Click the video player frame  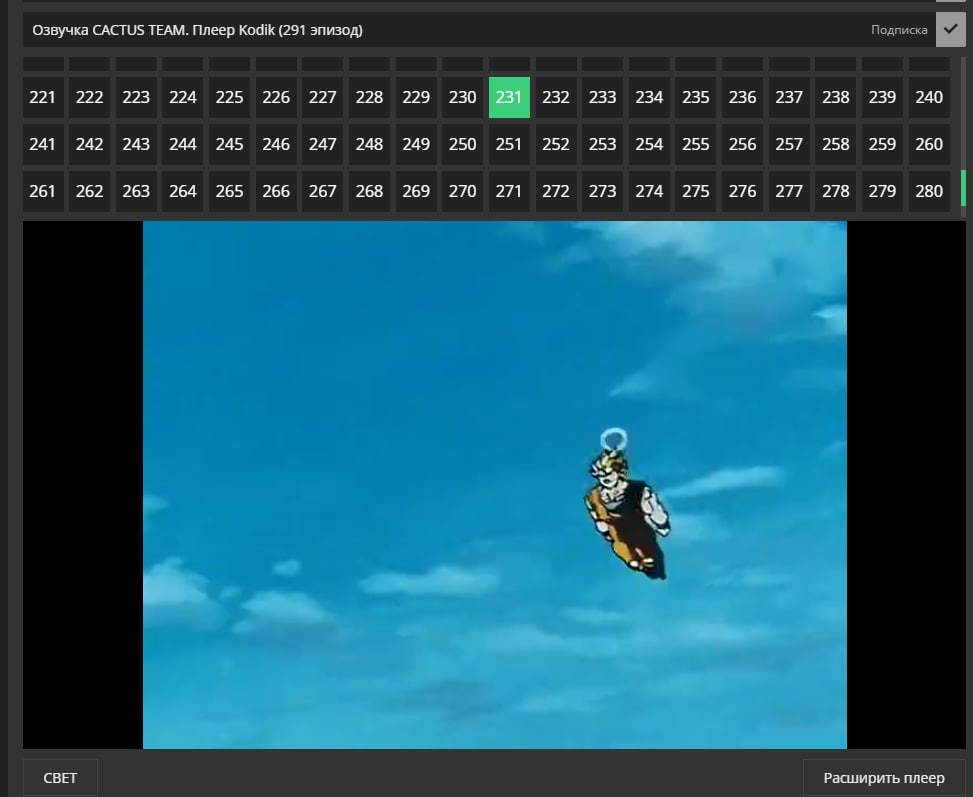point(495,485)
